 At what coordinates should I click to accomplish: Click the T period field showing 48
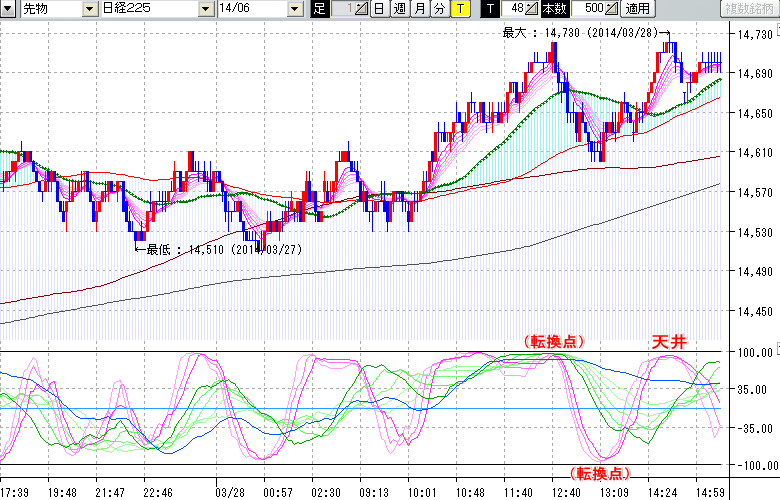pyautogui.click(x=518, y=9)
